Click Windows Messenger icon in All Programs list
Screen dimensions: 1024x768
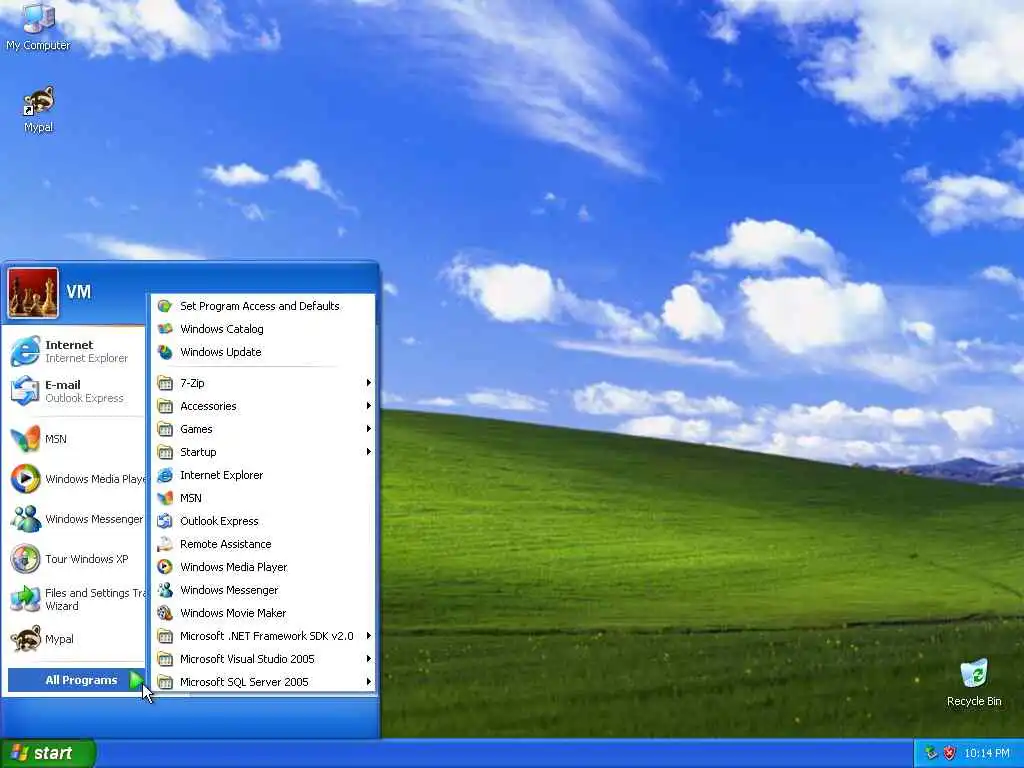(165, 590)
